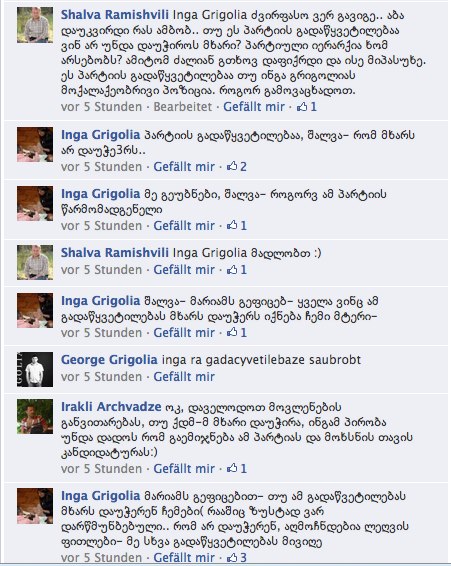This screenshot has height=566, width=451.
Task: Click thumbs-up icon showing 3 likes
Action: tap(232, 558)
